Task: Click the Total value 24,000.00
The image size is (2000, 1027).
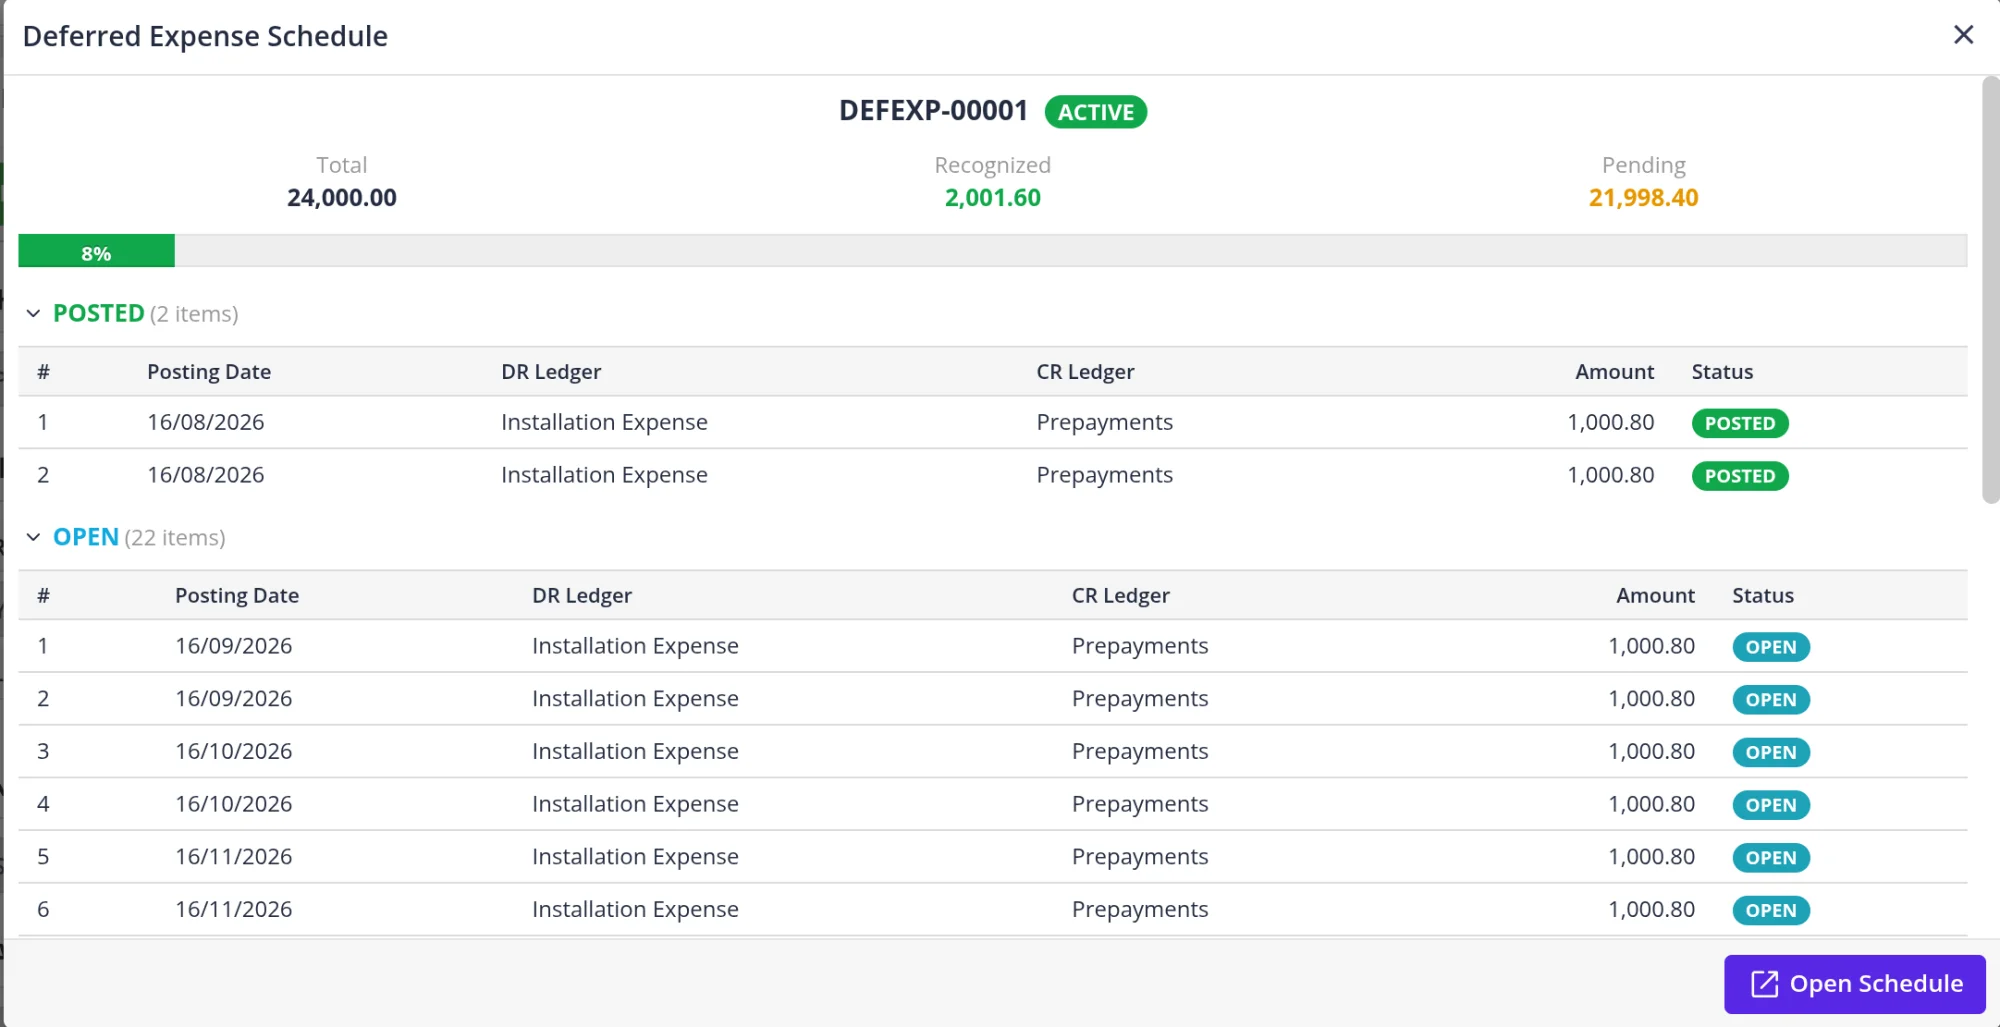Action: click(x=341, y=198)
